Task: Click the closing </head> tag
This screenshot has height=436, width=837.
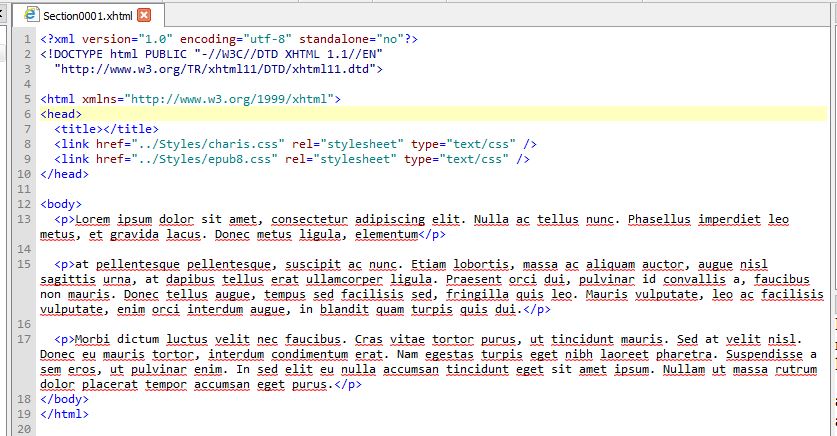Action: click(x=65, y=174)
